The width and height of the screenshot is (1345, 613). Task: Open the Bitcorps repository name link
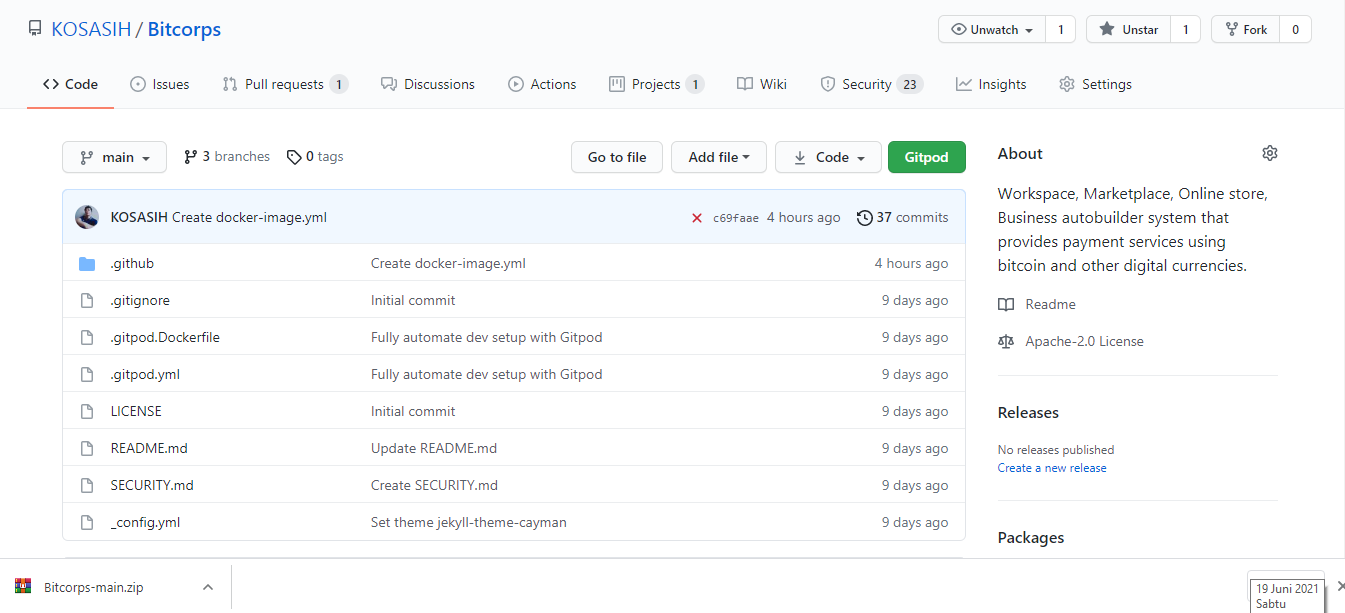pyautogui.click(x=184, y=29)
